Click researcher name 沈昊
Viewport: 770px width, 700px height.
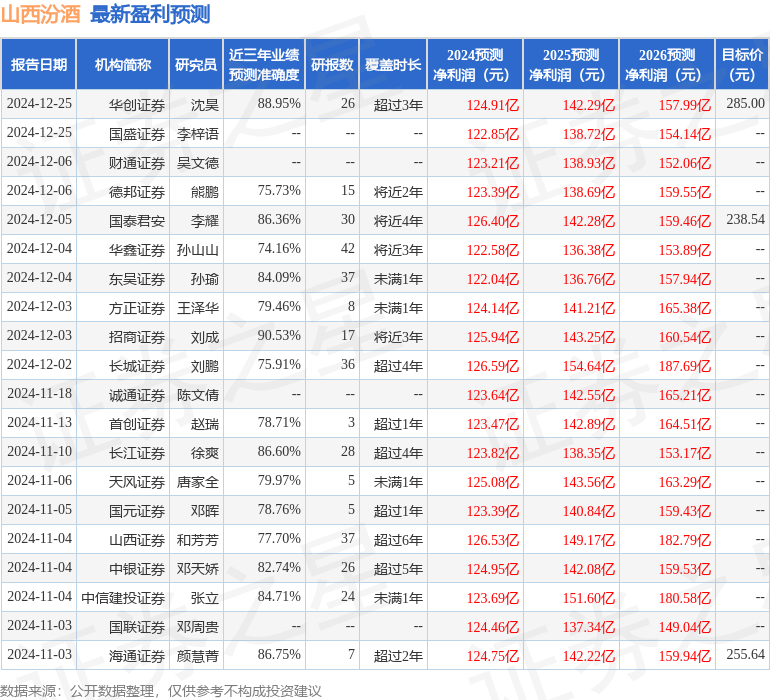point(205,105)
